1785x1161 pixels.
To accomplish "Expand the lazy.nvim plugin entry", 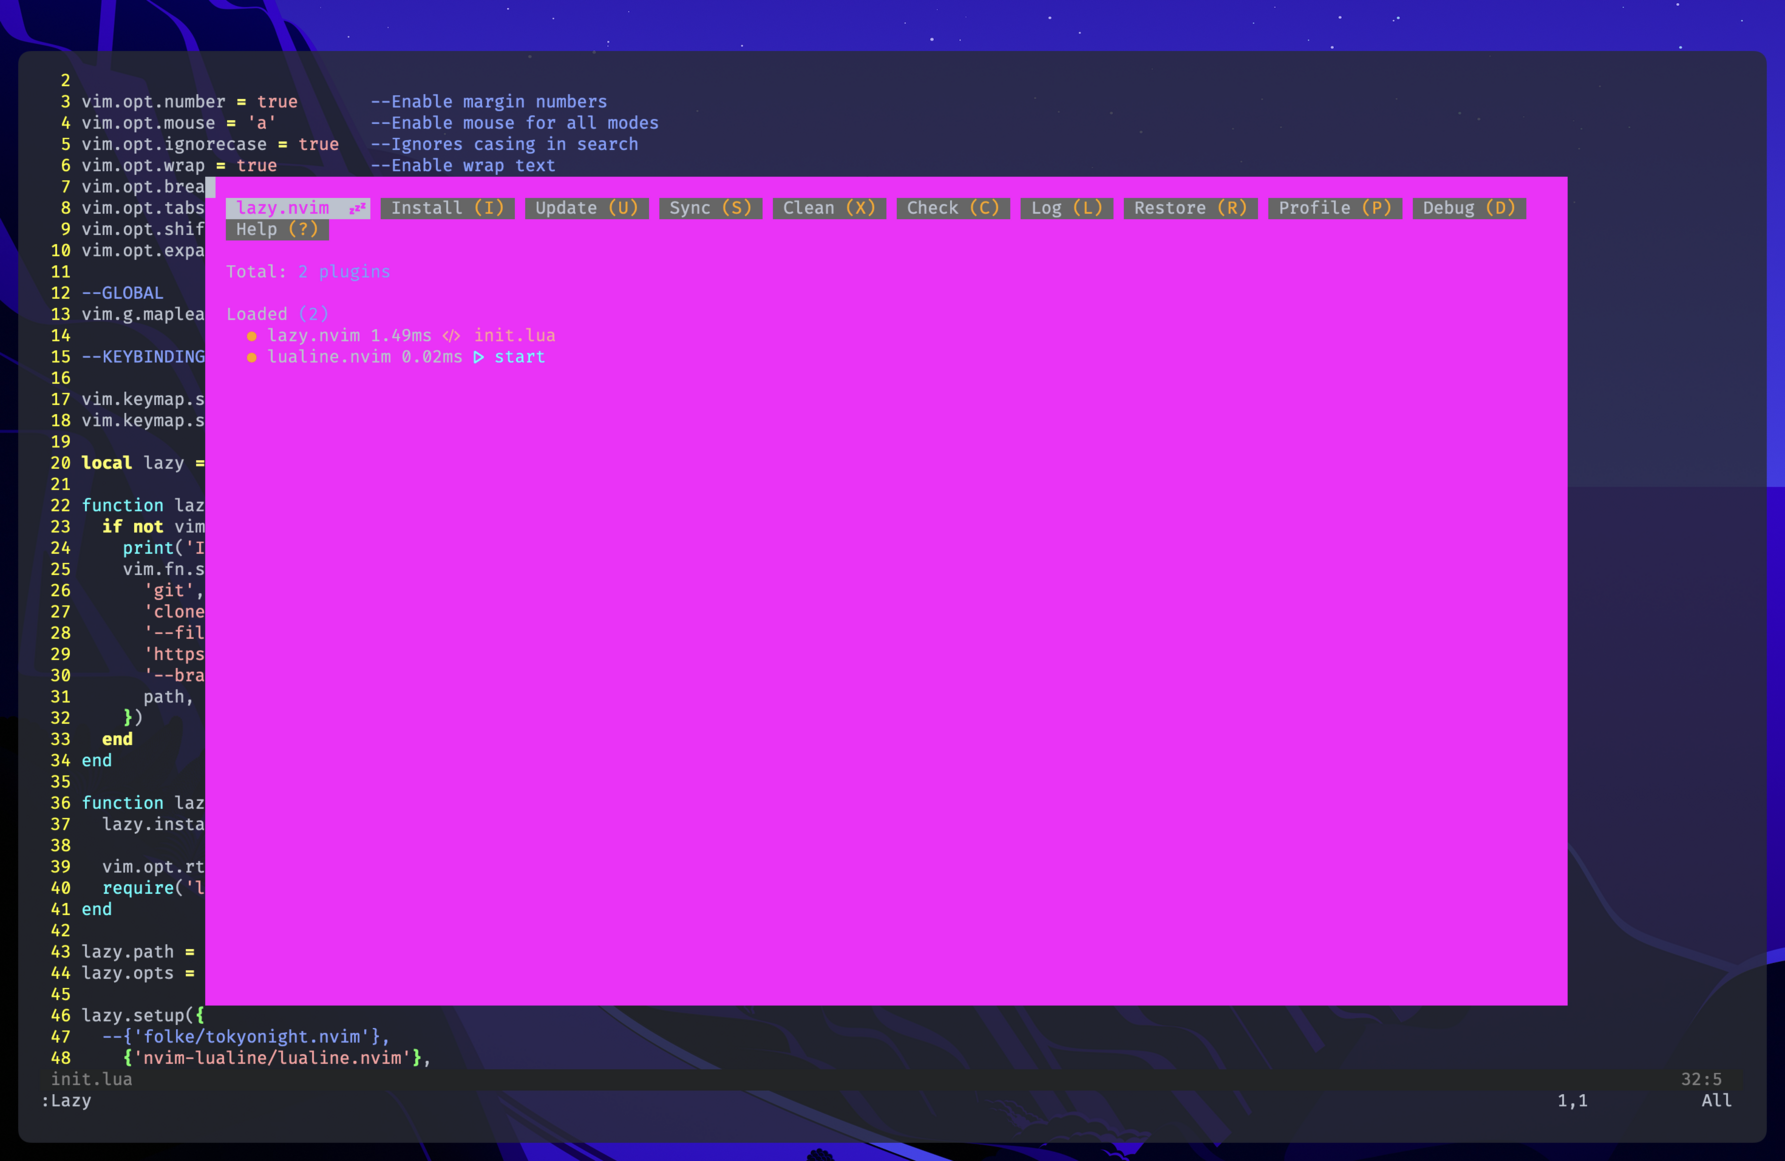I will pos(313,336).
